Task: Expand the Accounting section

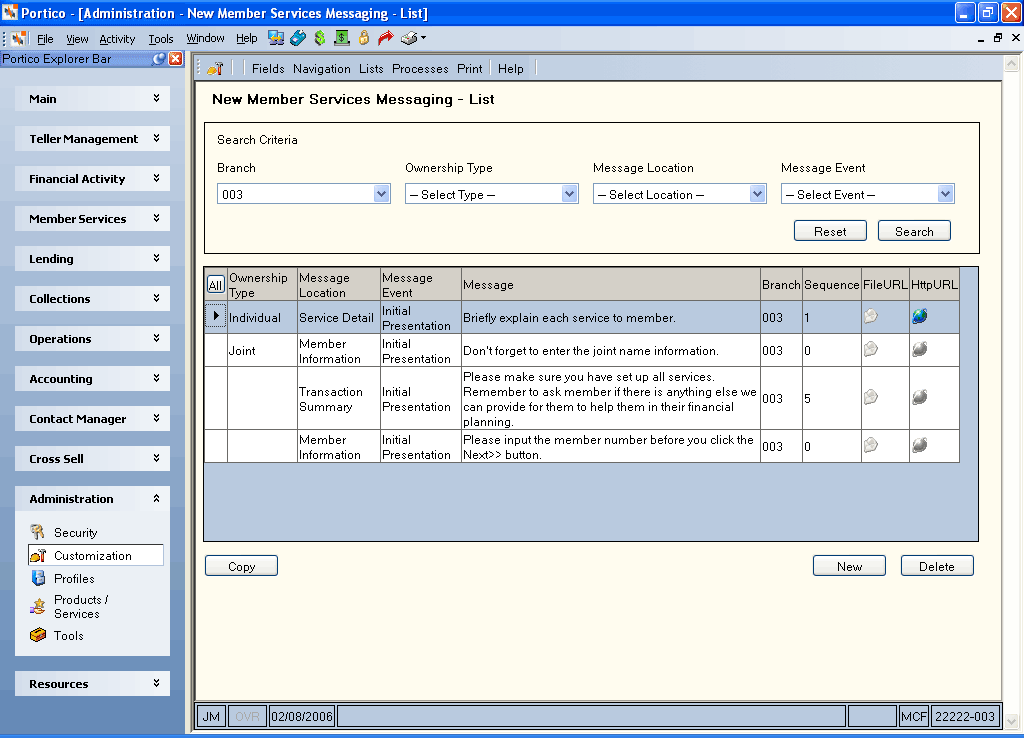Action: tap(92, 379)
